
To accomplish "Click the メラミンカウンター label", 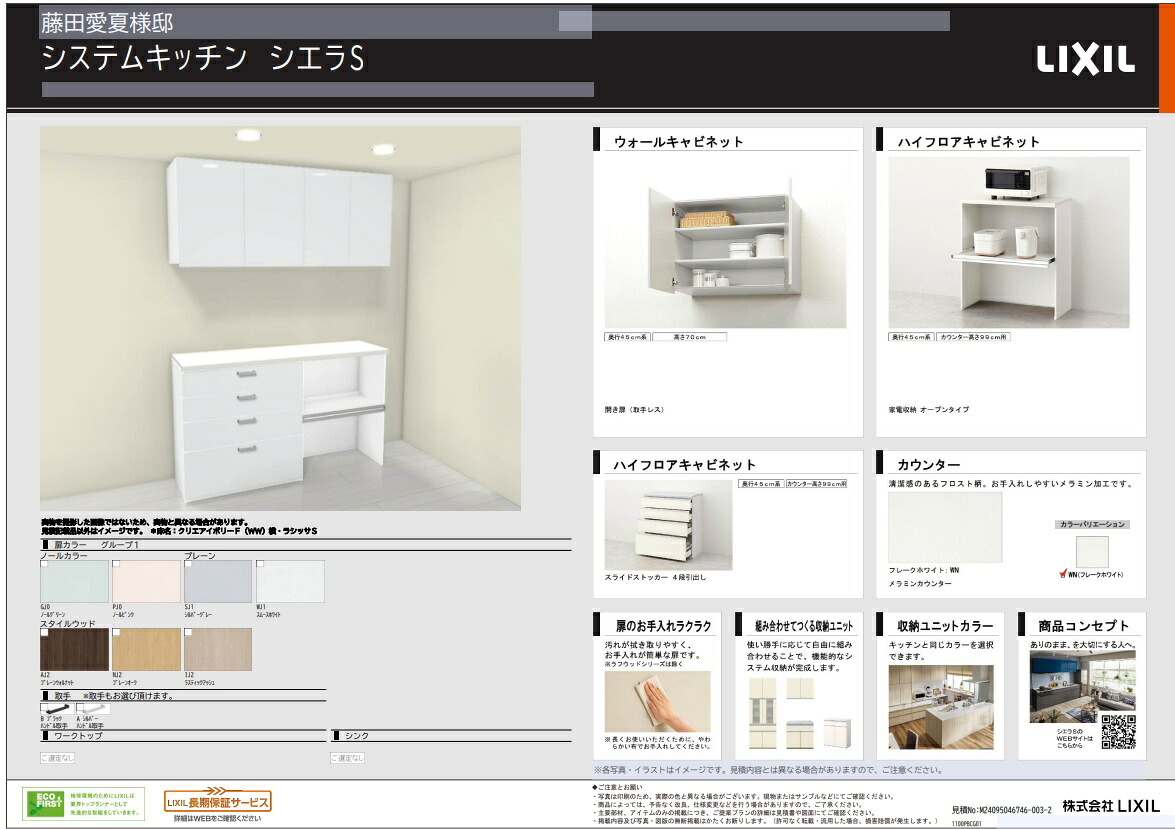I will 920,584.
